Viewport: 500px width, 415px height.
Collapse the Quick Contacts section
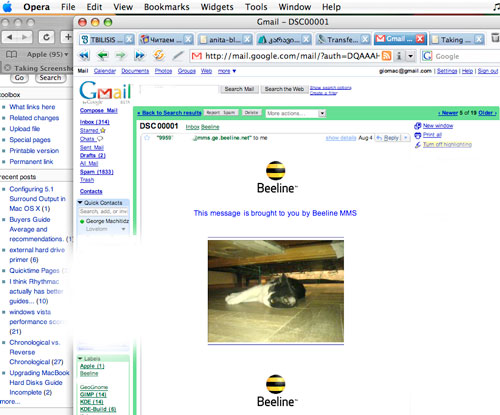click(x=80, y=202)
